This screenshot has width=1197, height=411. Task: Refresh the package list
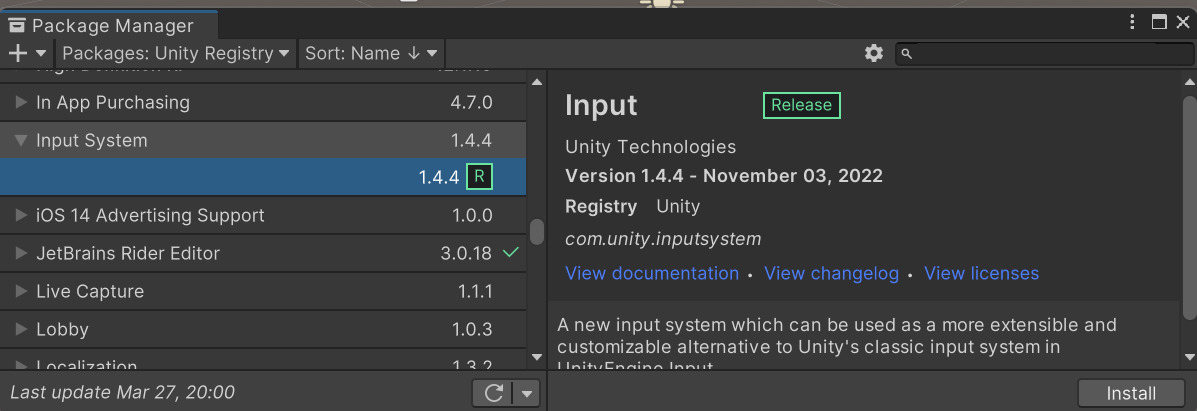[x=493, y=393]
